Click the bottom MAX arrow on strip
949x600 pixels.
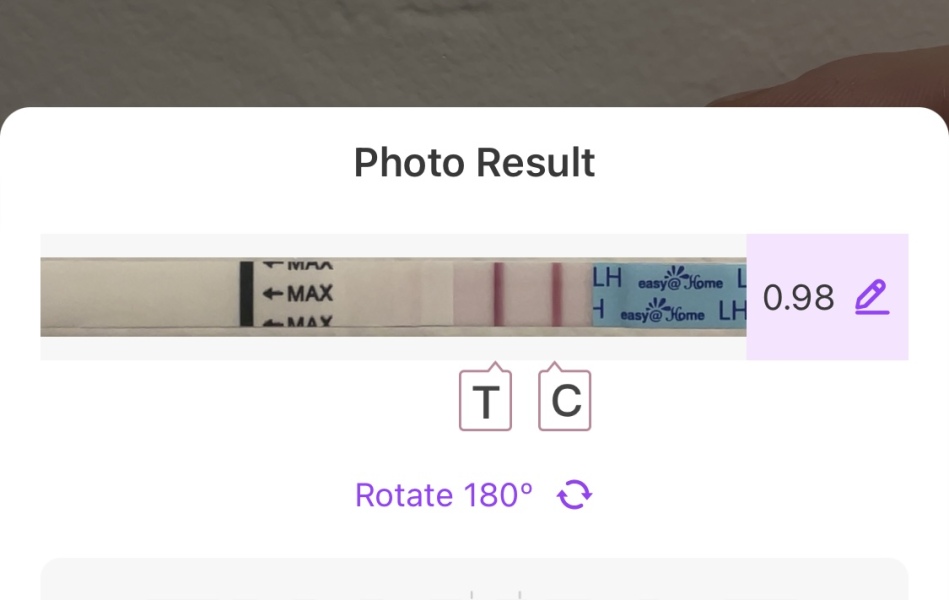click(297, 321)
